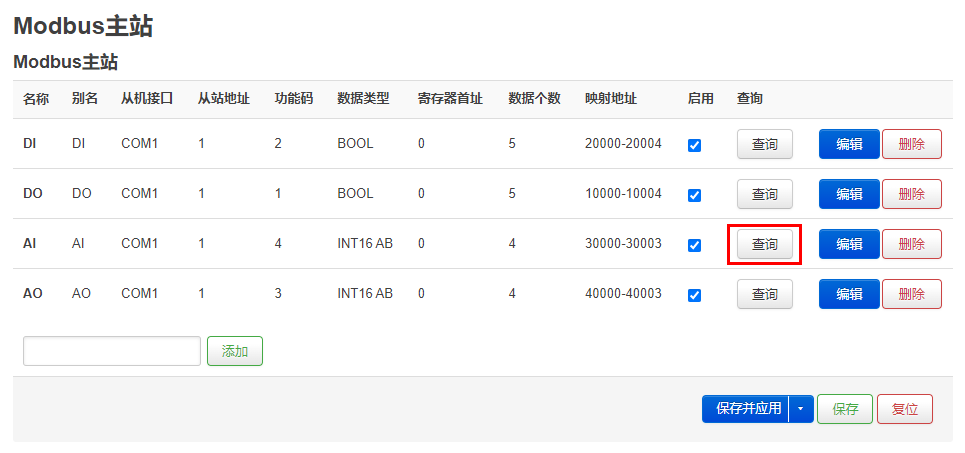The image size is (965, 453).
Task: Click 查询 for the AI row
Action: coord(765,244)
